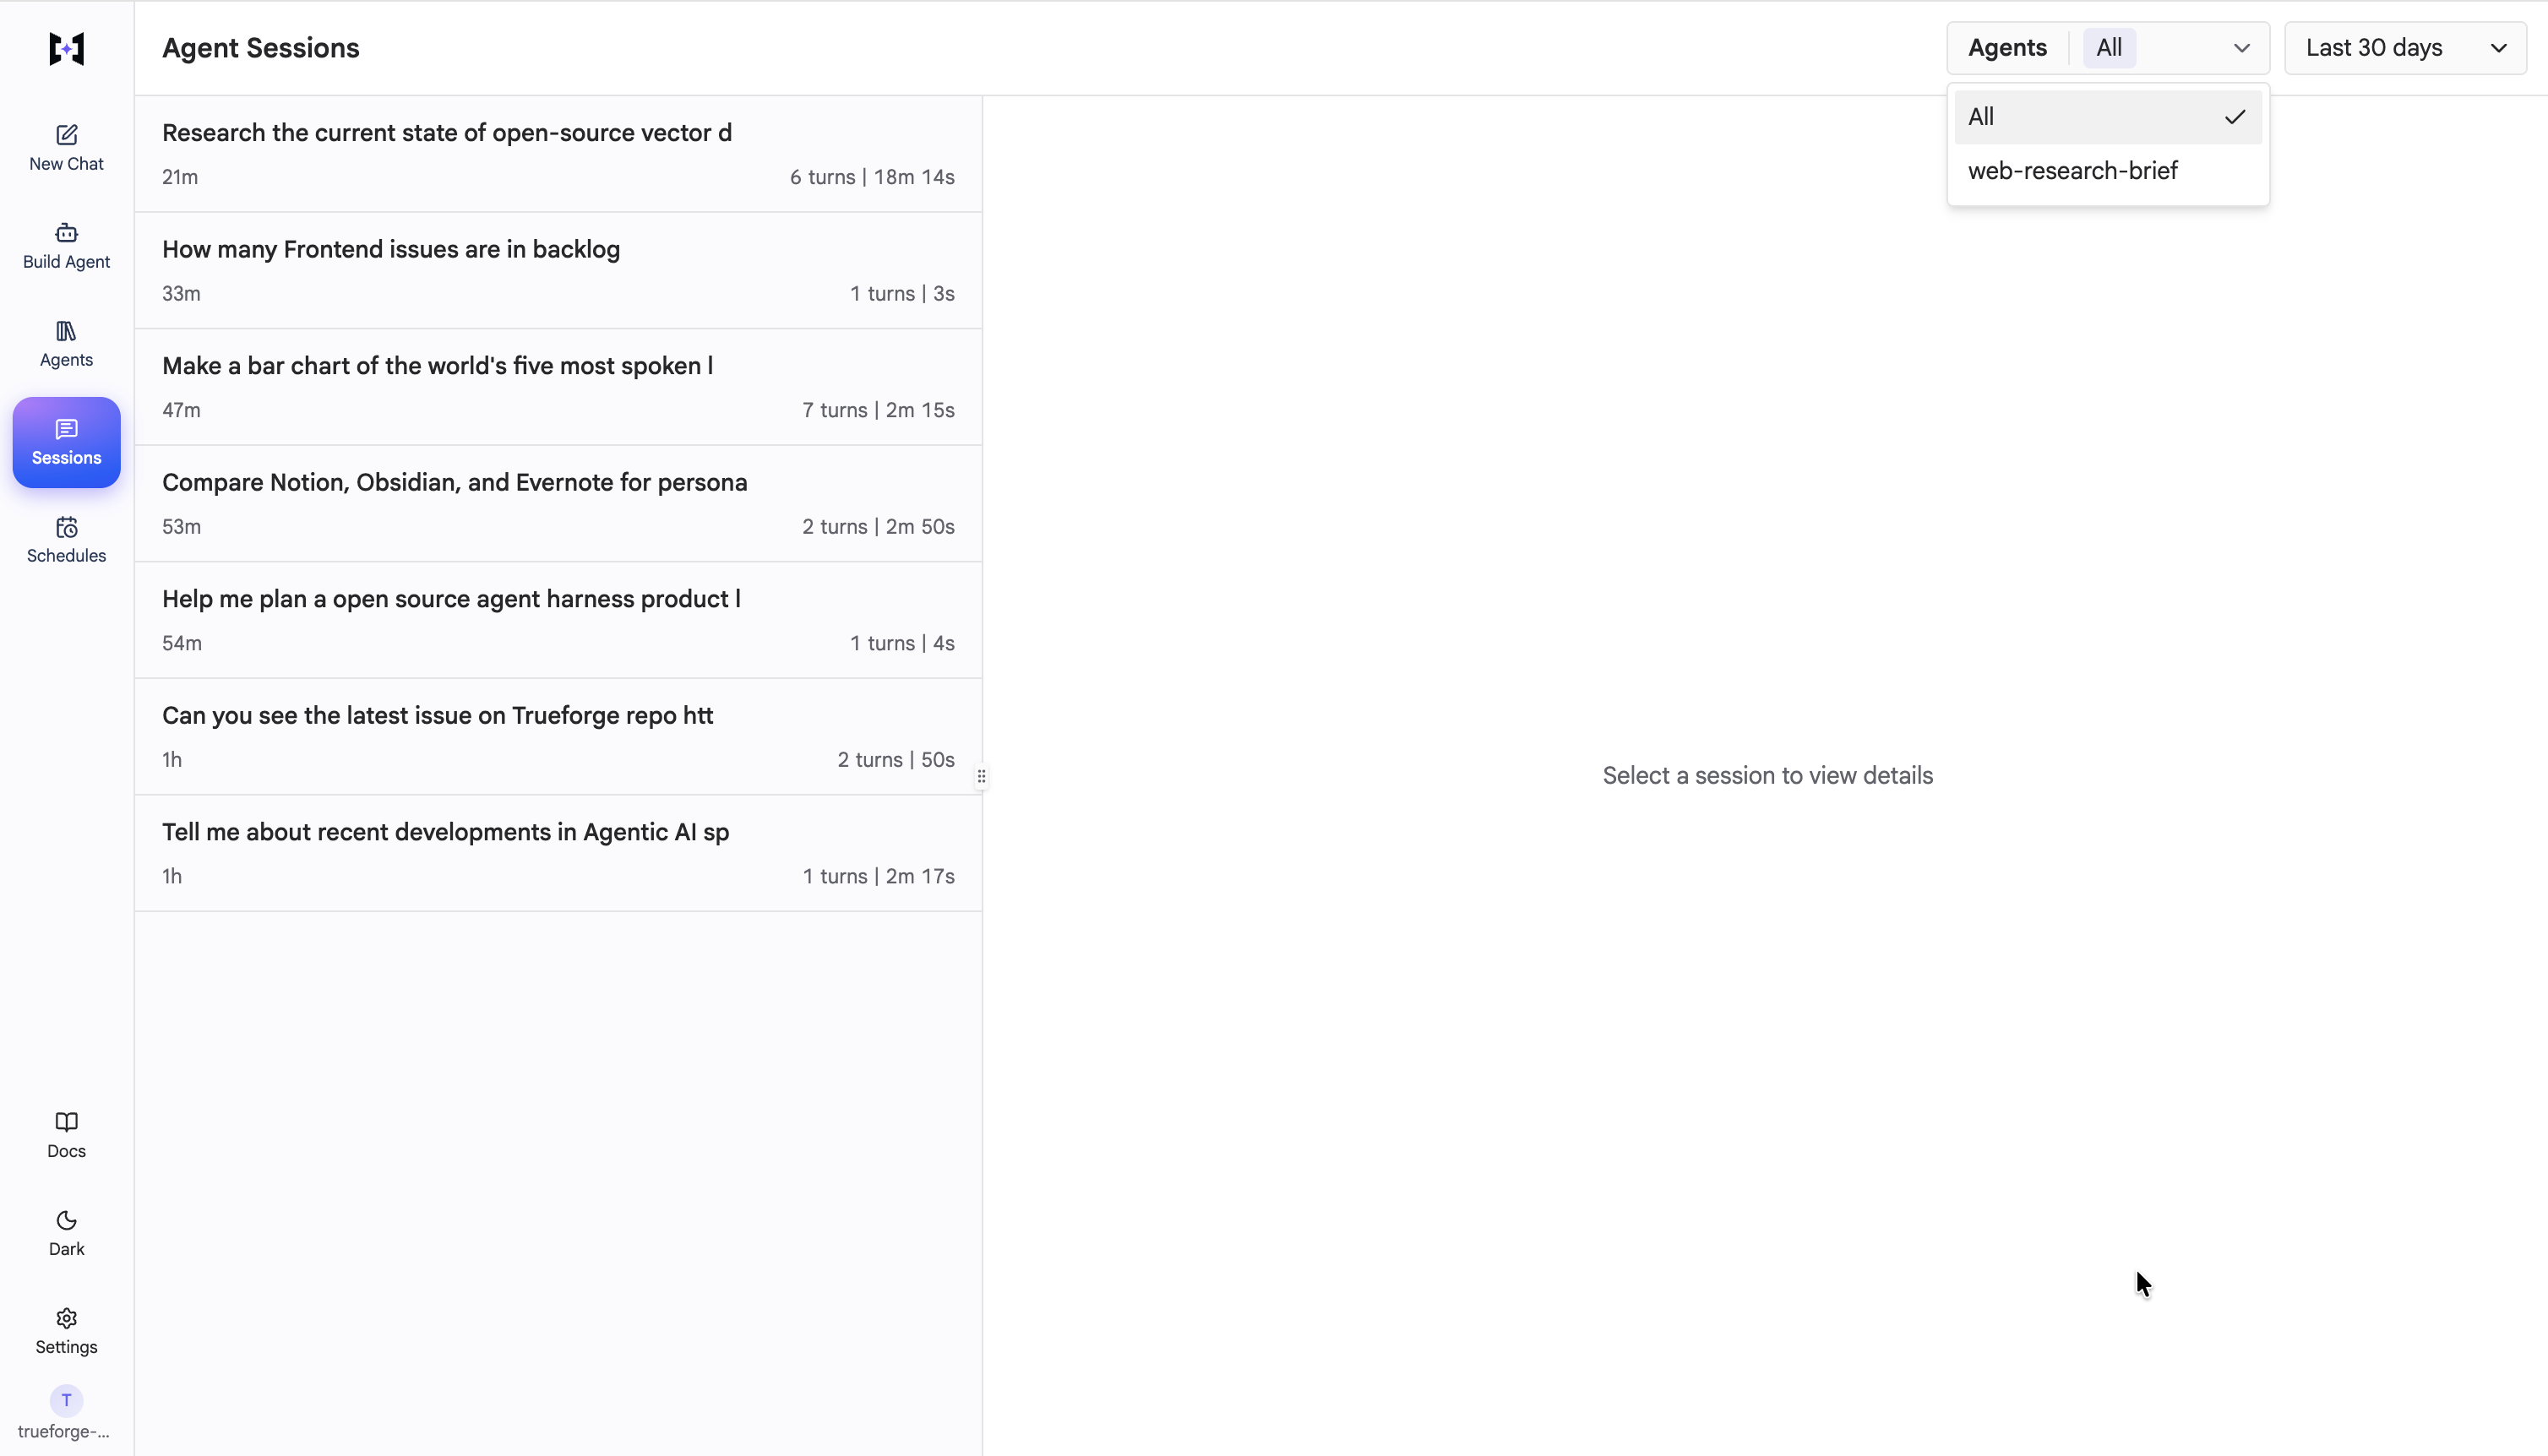
Task: Click the 33m timestamp
Action: (181, 294)
